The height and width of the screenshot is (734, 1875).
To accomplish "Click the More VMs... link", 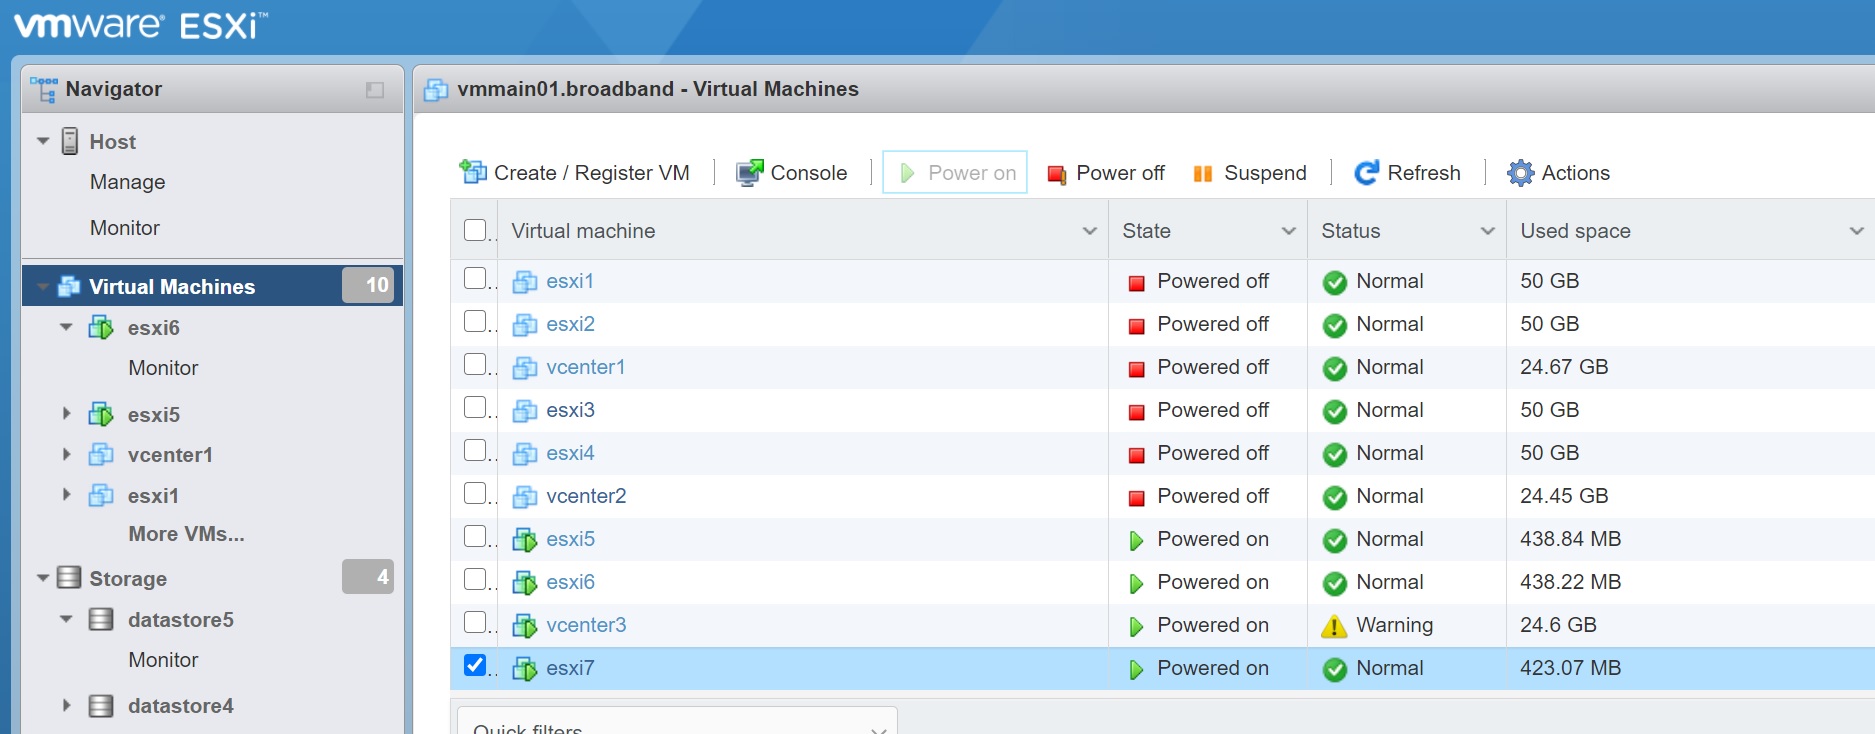I will click(x=186, y=534).
